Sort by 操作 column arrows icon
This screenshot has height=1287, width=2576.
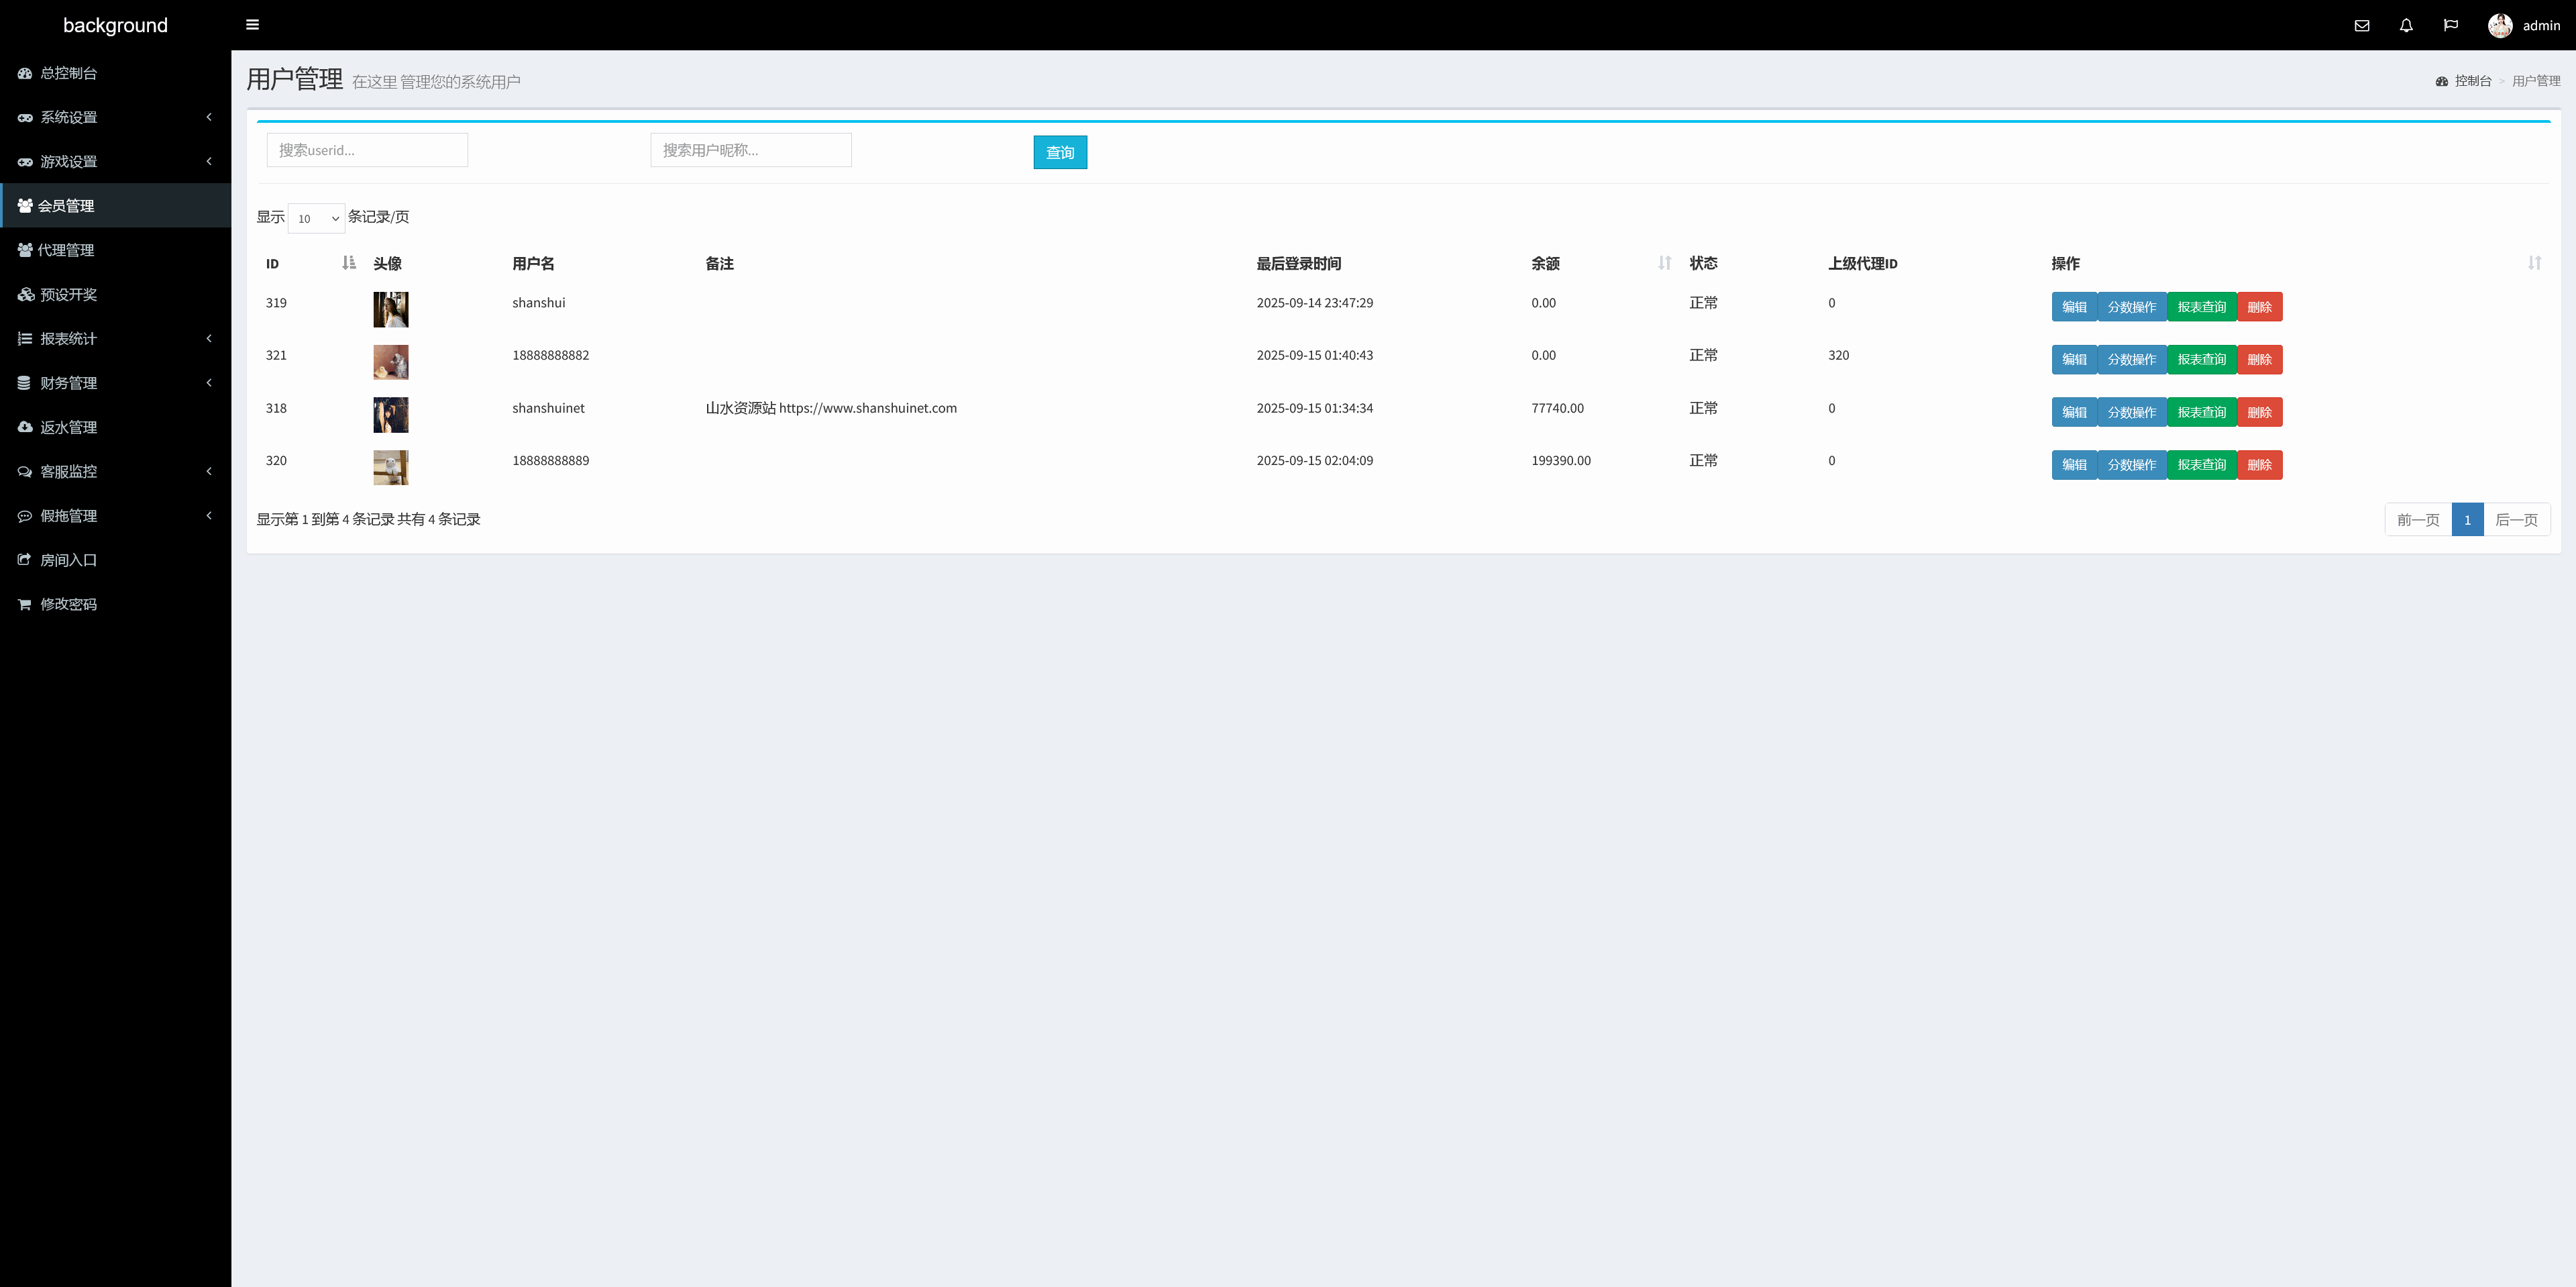click(x=2534, y=263)
